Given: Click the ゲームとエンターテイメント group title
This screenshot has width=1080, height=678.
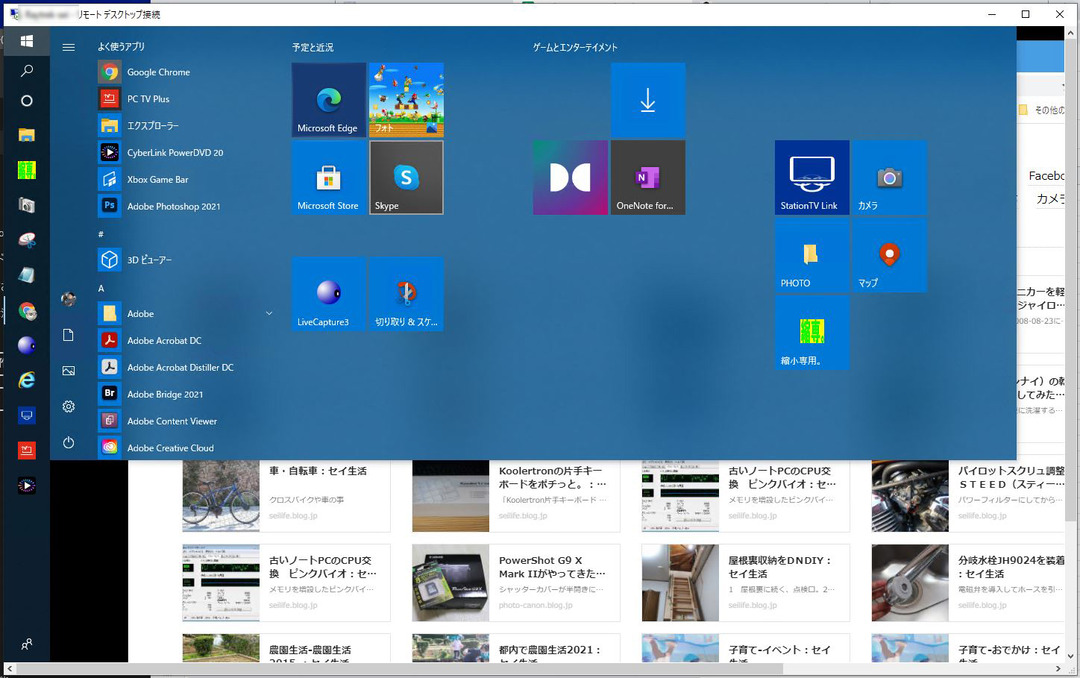Looking at the screenshot, I should [575, 48].
